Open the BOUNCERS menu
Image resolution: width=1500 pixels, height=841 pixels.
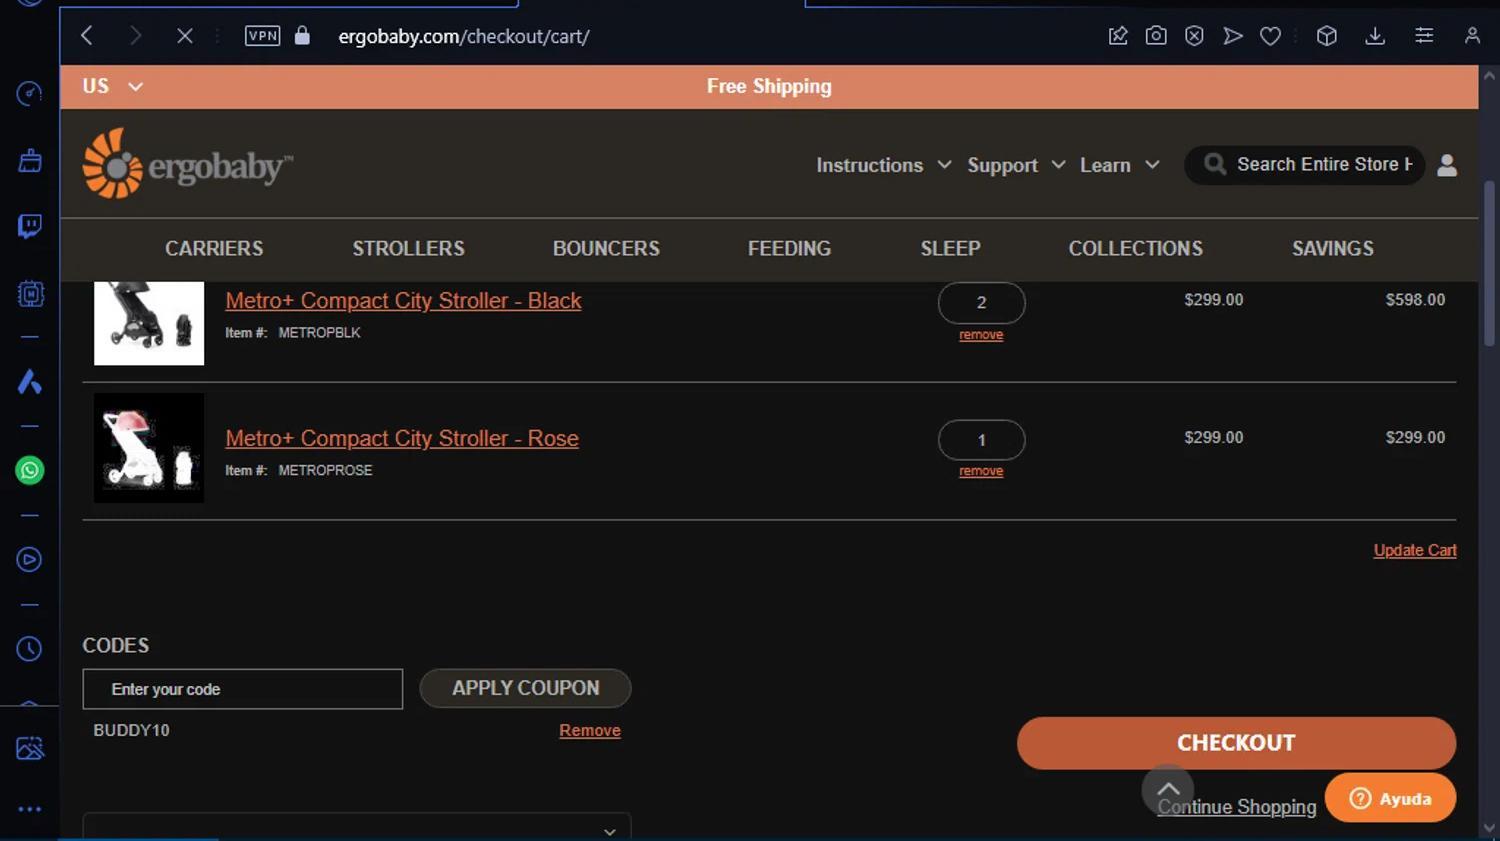pos(606,248)
